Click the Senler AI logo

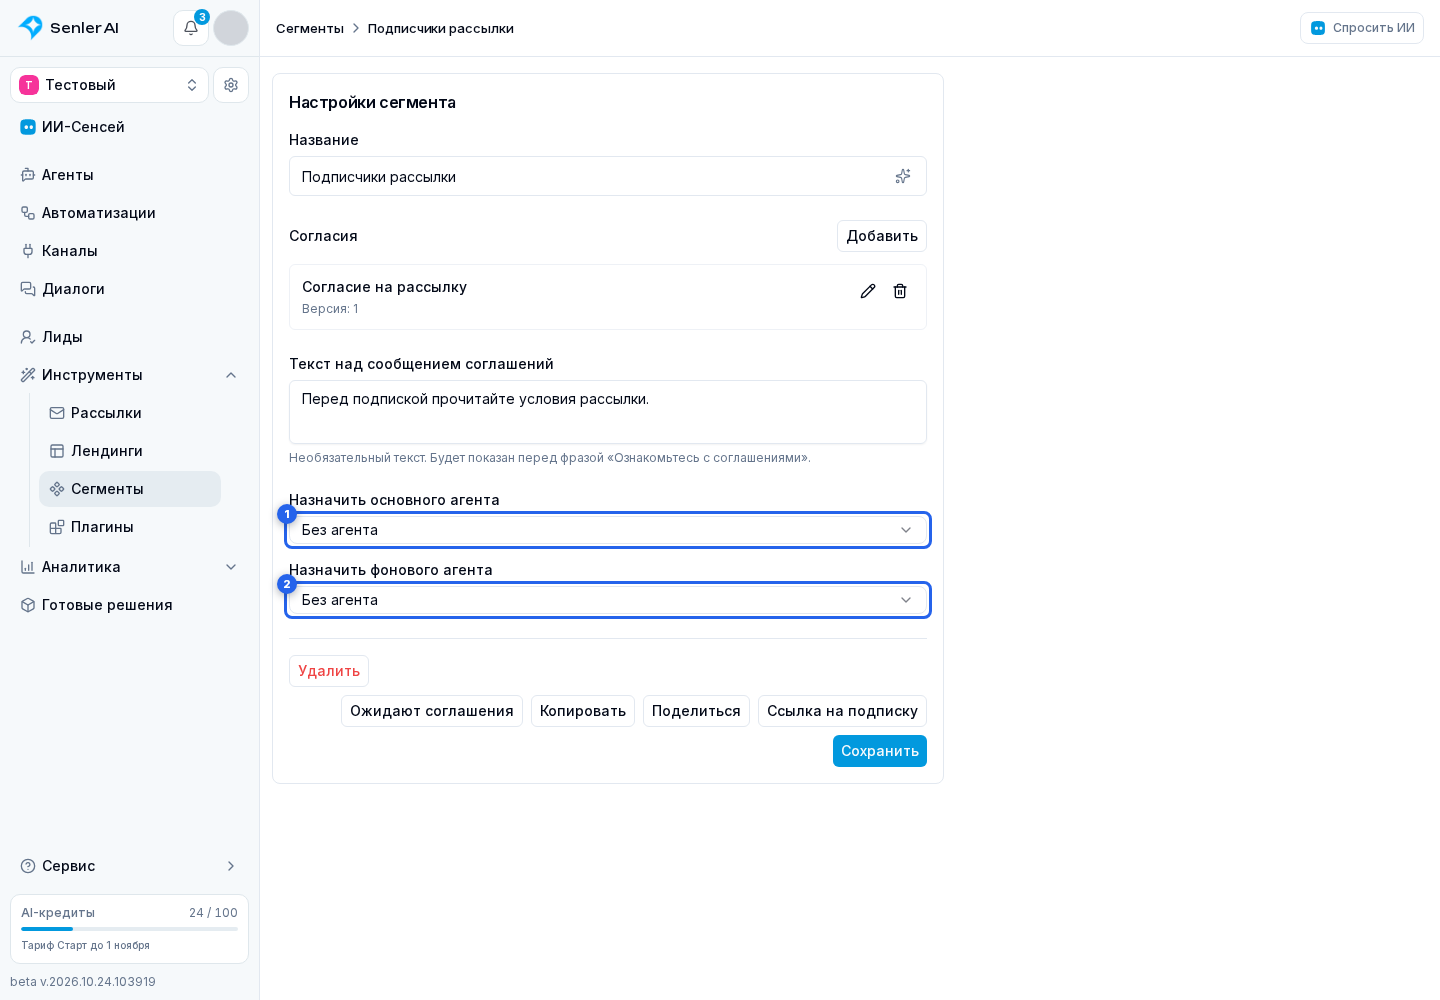[x=69, y=28]
